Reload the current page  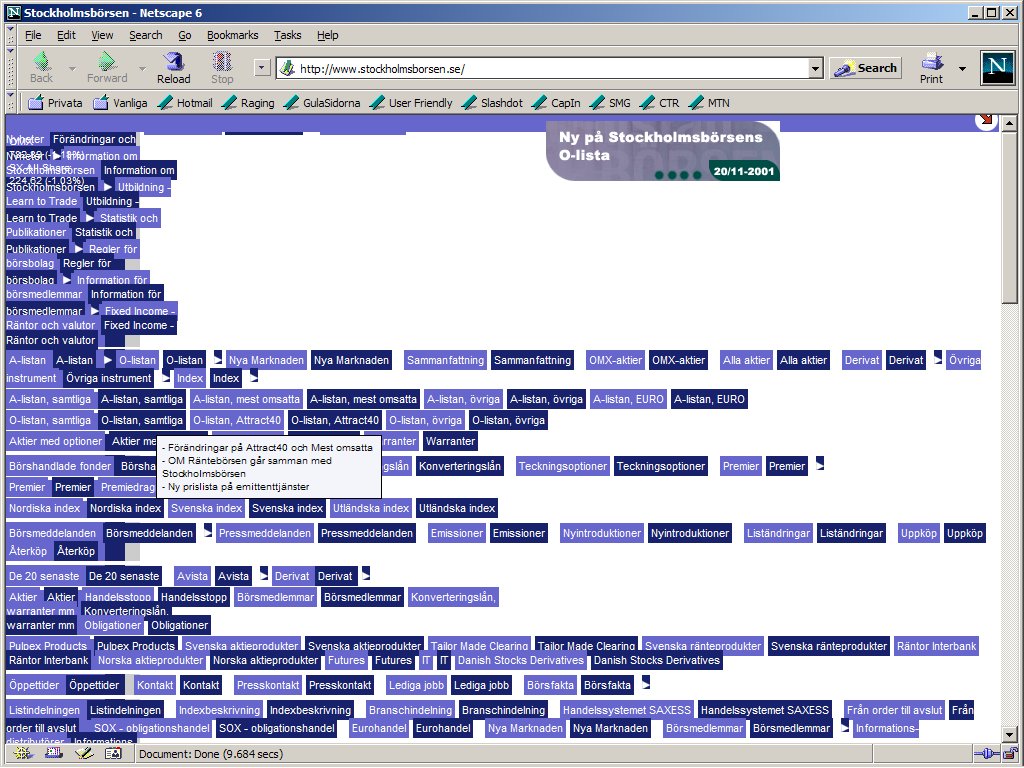pyautogui.click(x=174, y=68)
